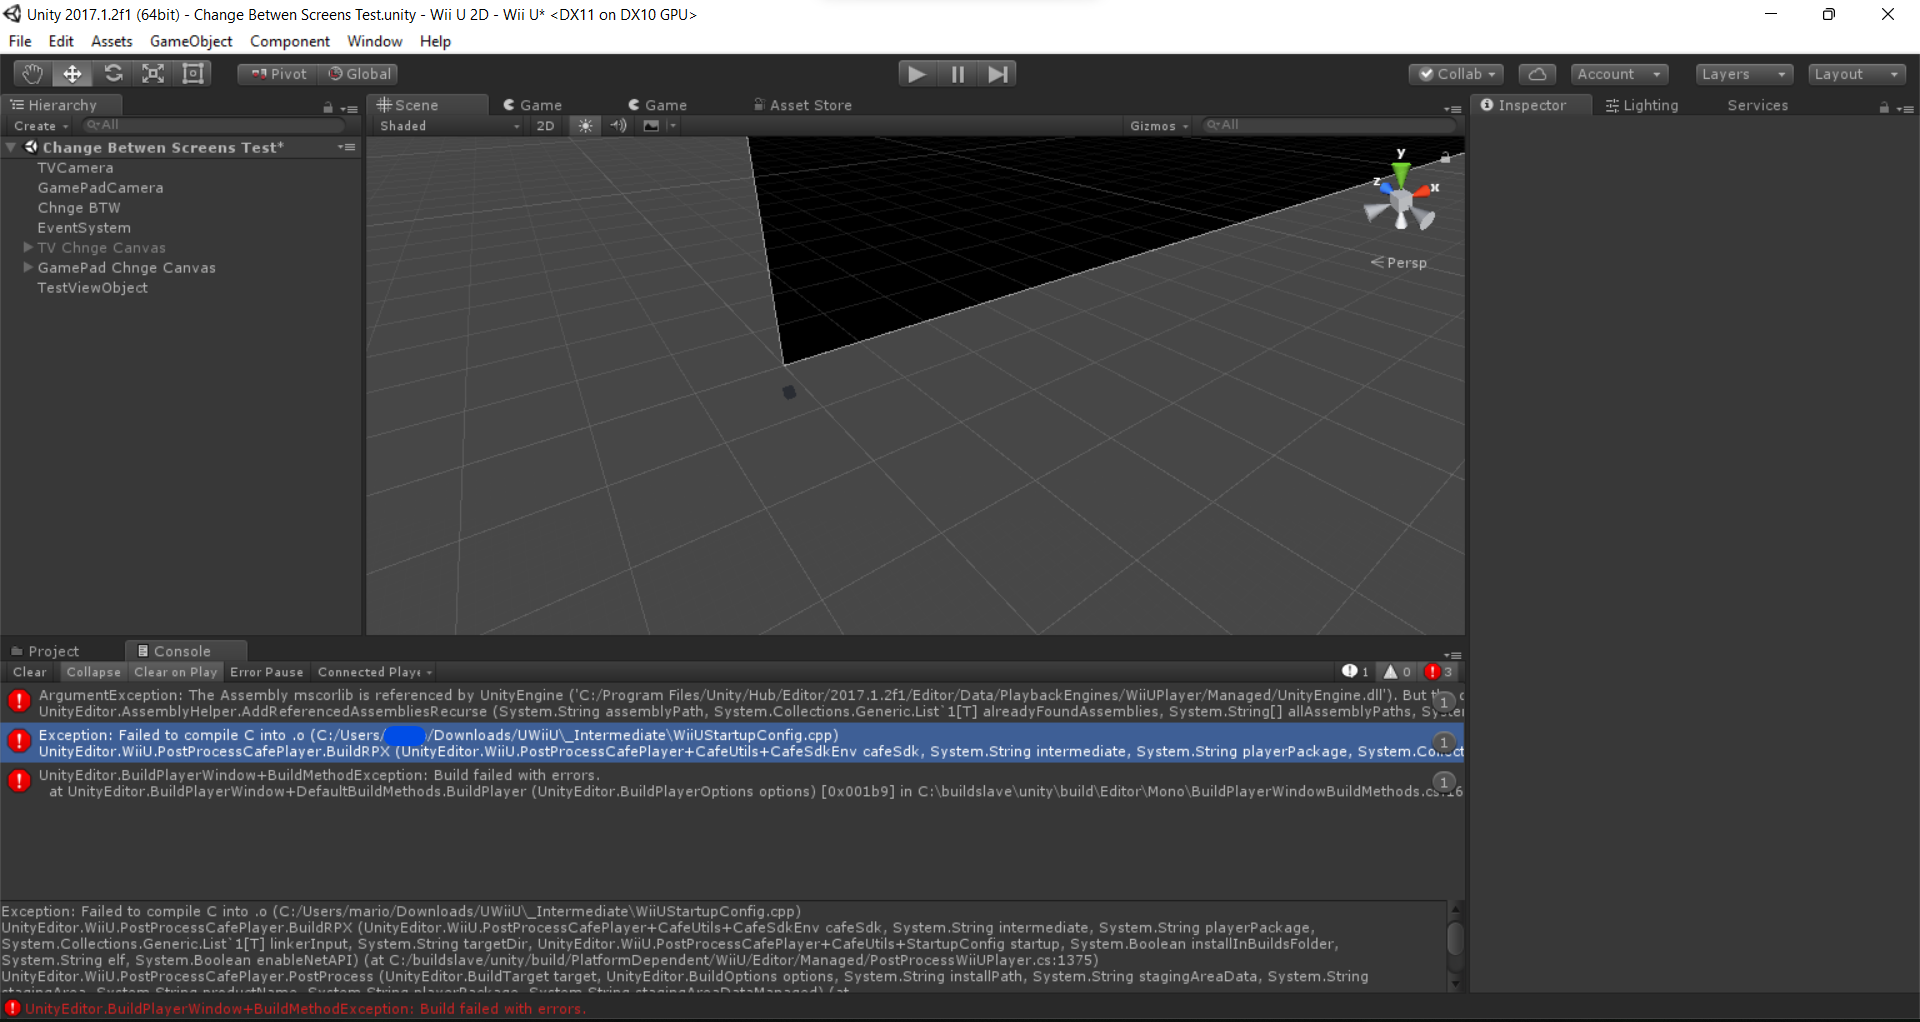Switch to the Asset Store tab

coord(802,105)
